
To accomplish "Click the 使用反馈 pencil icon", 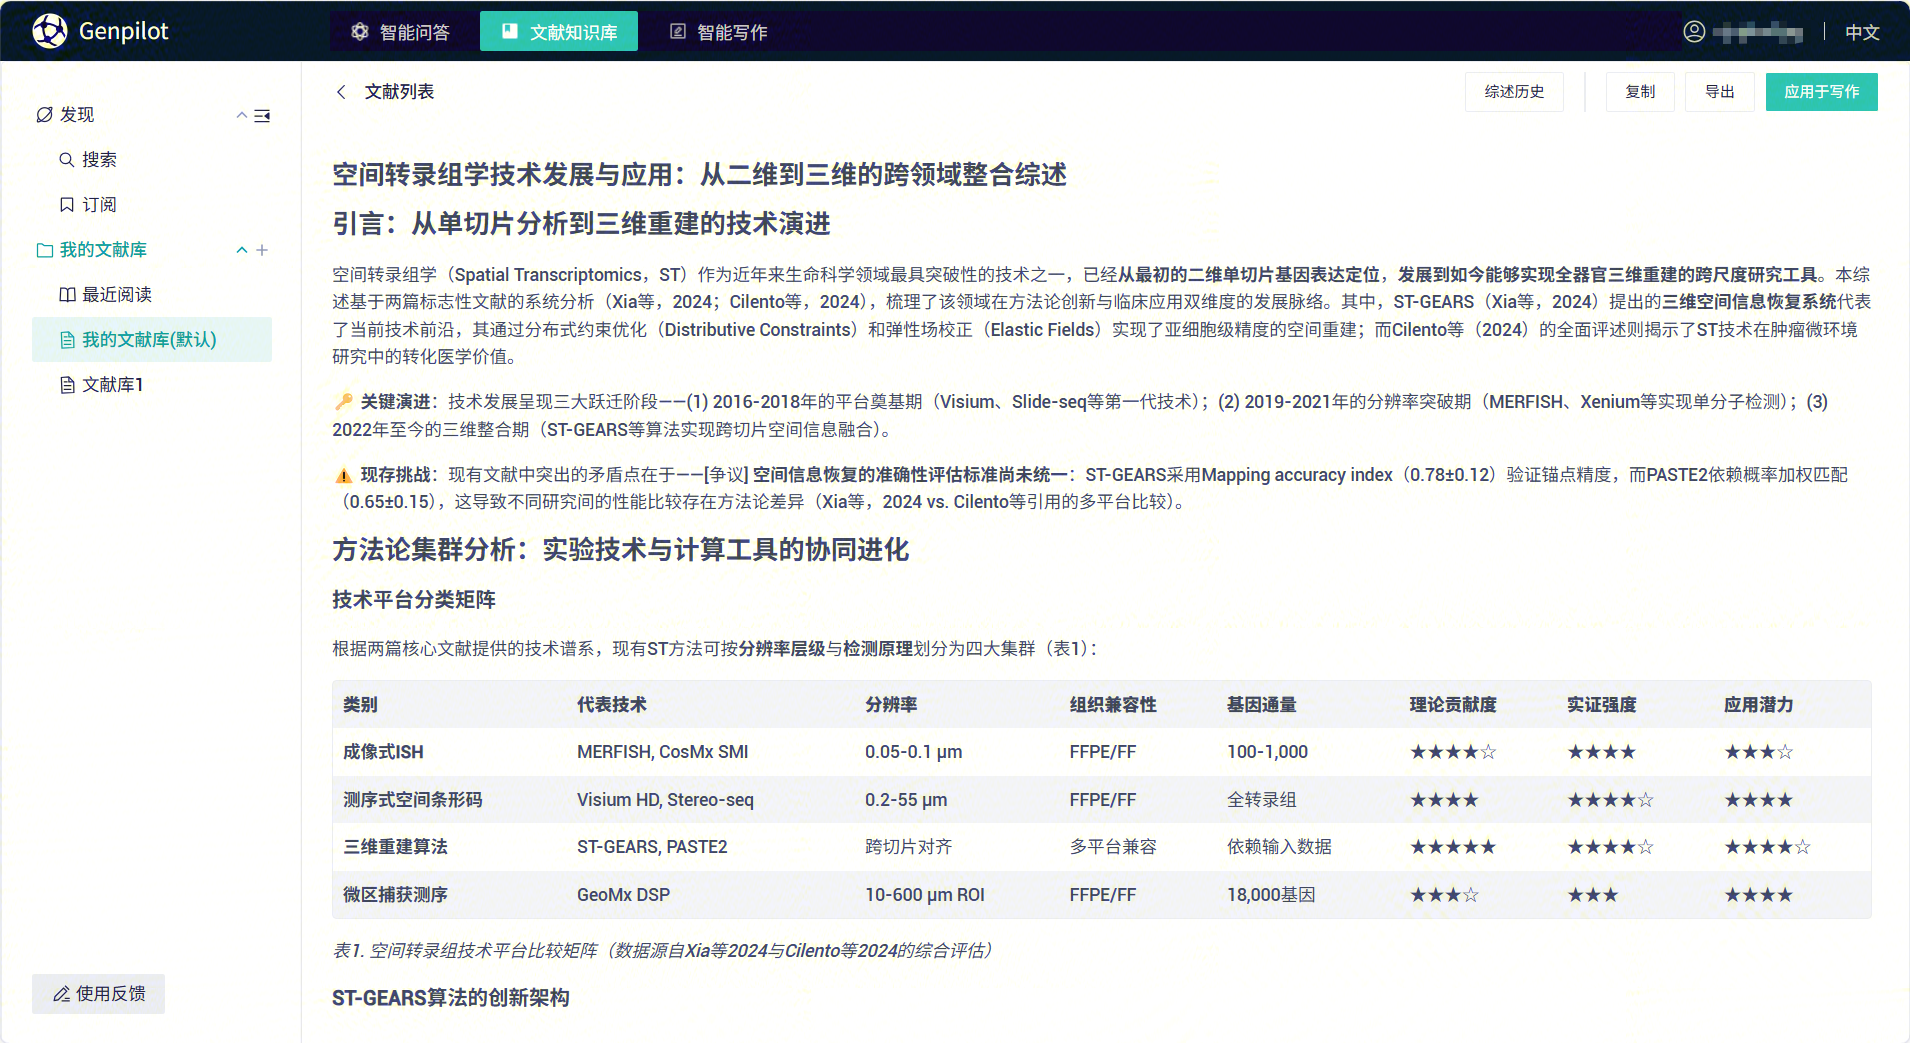I will point(61,994).
